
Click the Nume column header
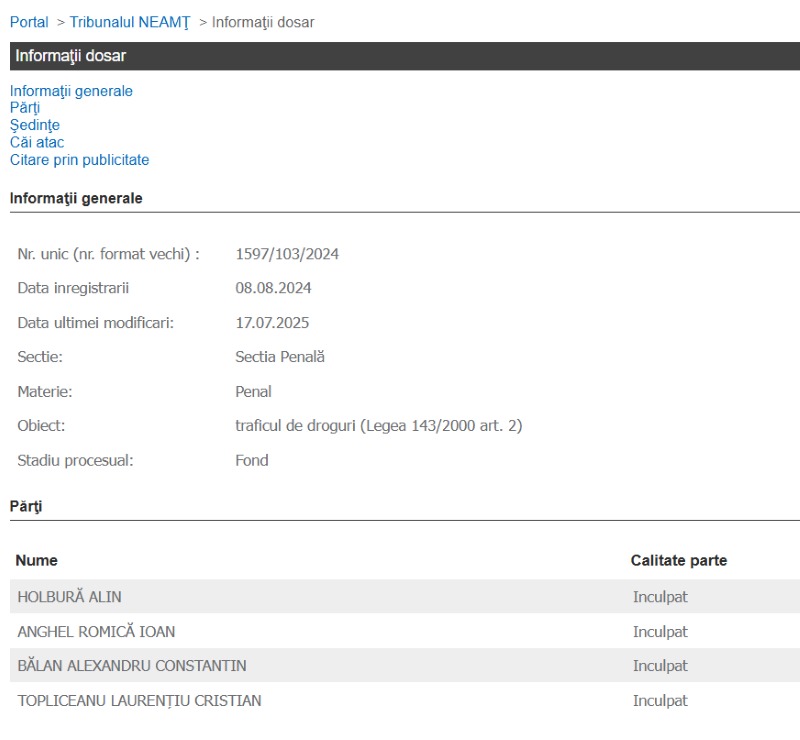click(x=37, y=561)
